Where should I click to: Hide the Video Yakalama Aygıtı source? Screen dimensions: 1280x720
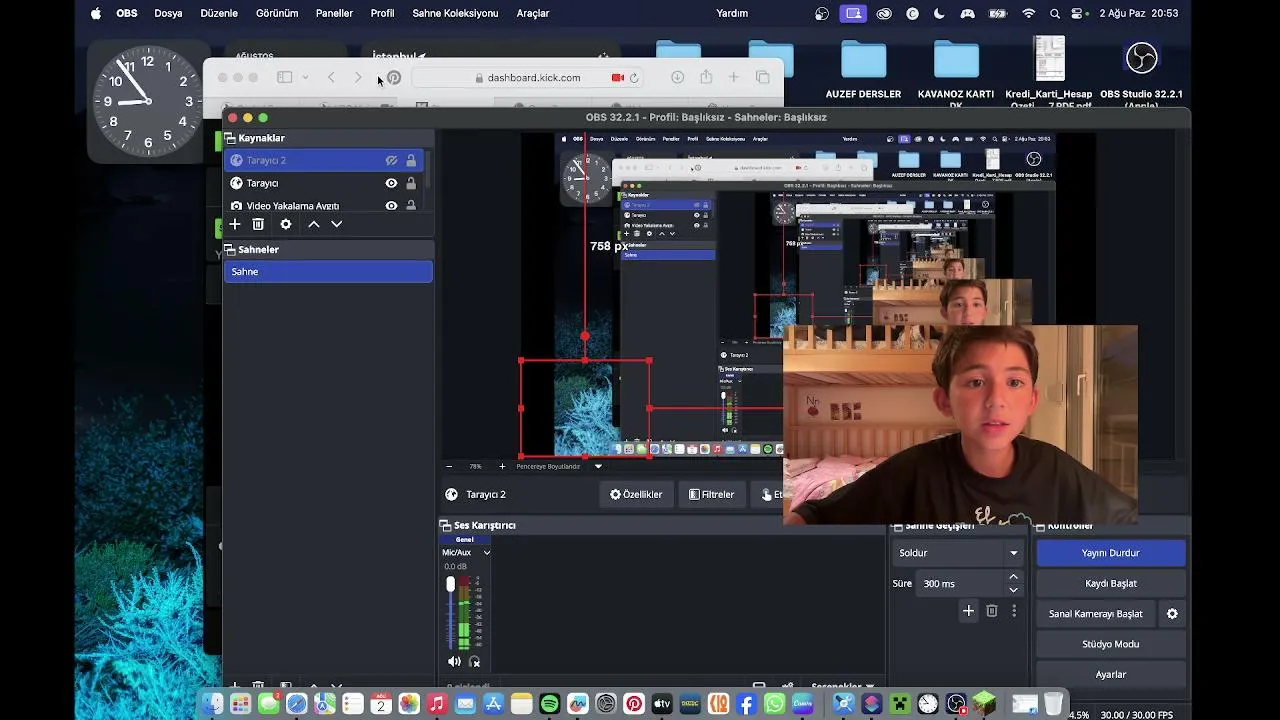pyautogui.click(x=391, y=206)
